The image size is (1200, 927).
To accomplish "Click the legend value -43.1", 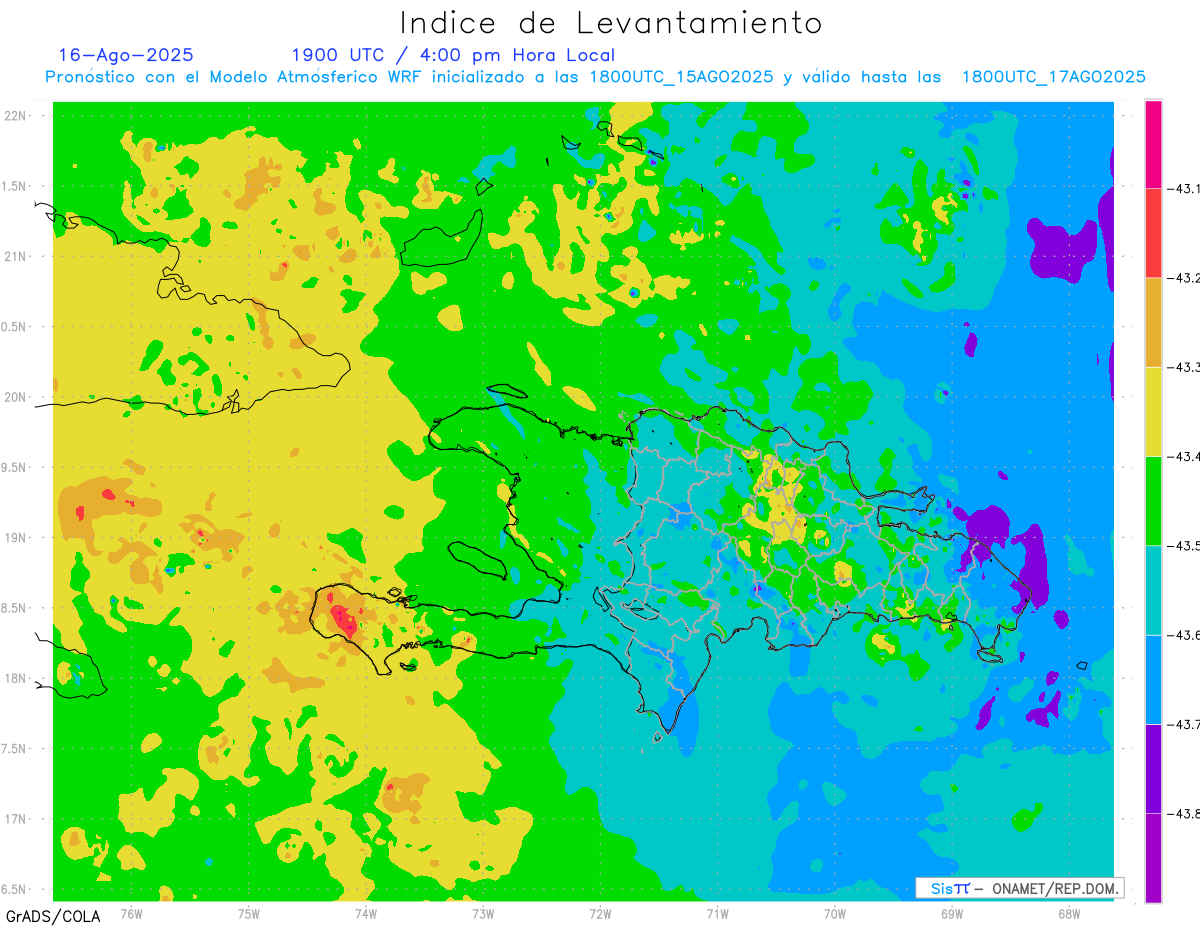I will (x=1184, y=188).
